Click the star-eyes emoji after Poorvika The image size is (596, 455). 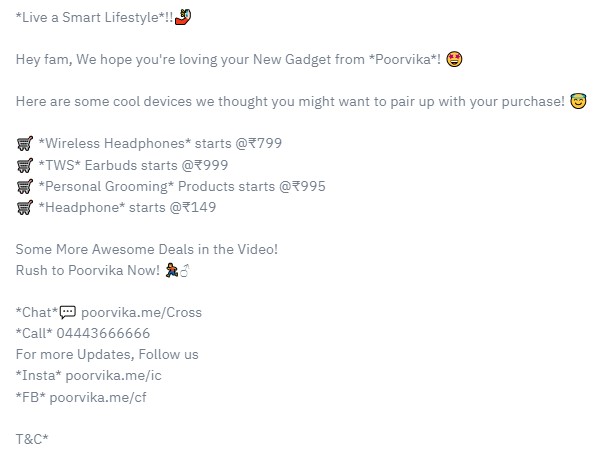(454, 59)
